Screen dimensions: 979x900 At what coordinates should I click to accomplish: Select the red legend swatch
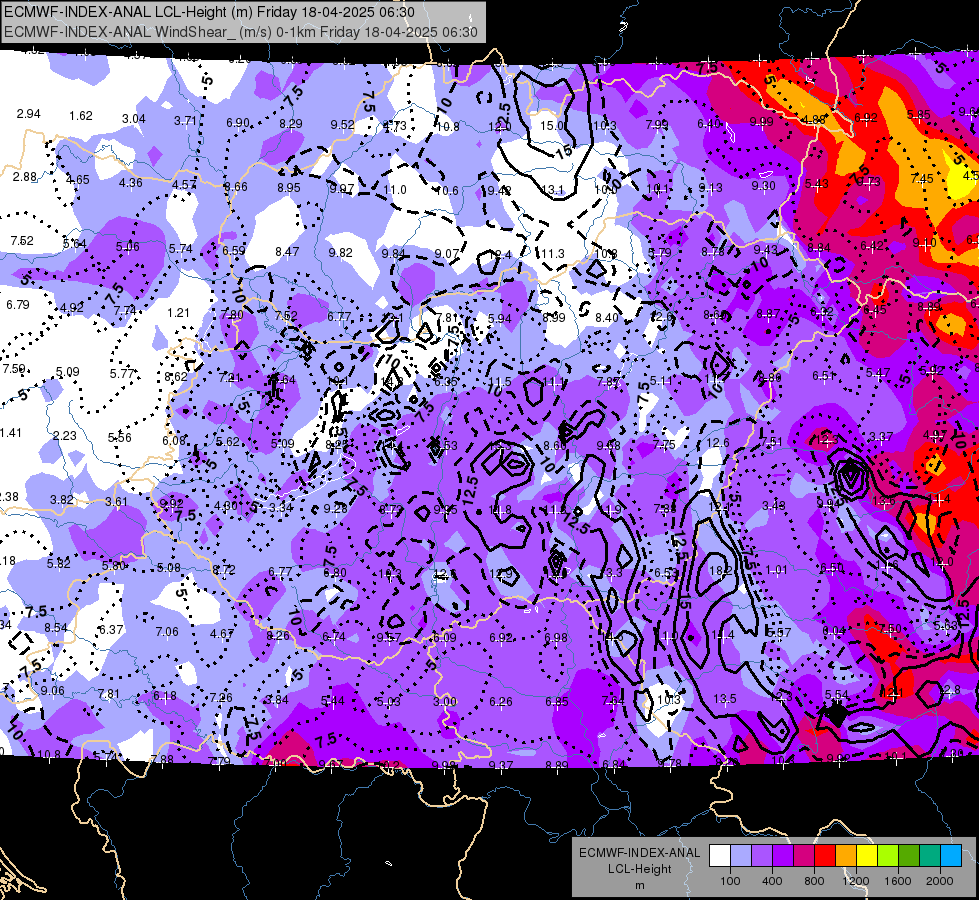(x=825, y=856)
